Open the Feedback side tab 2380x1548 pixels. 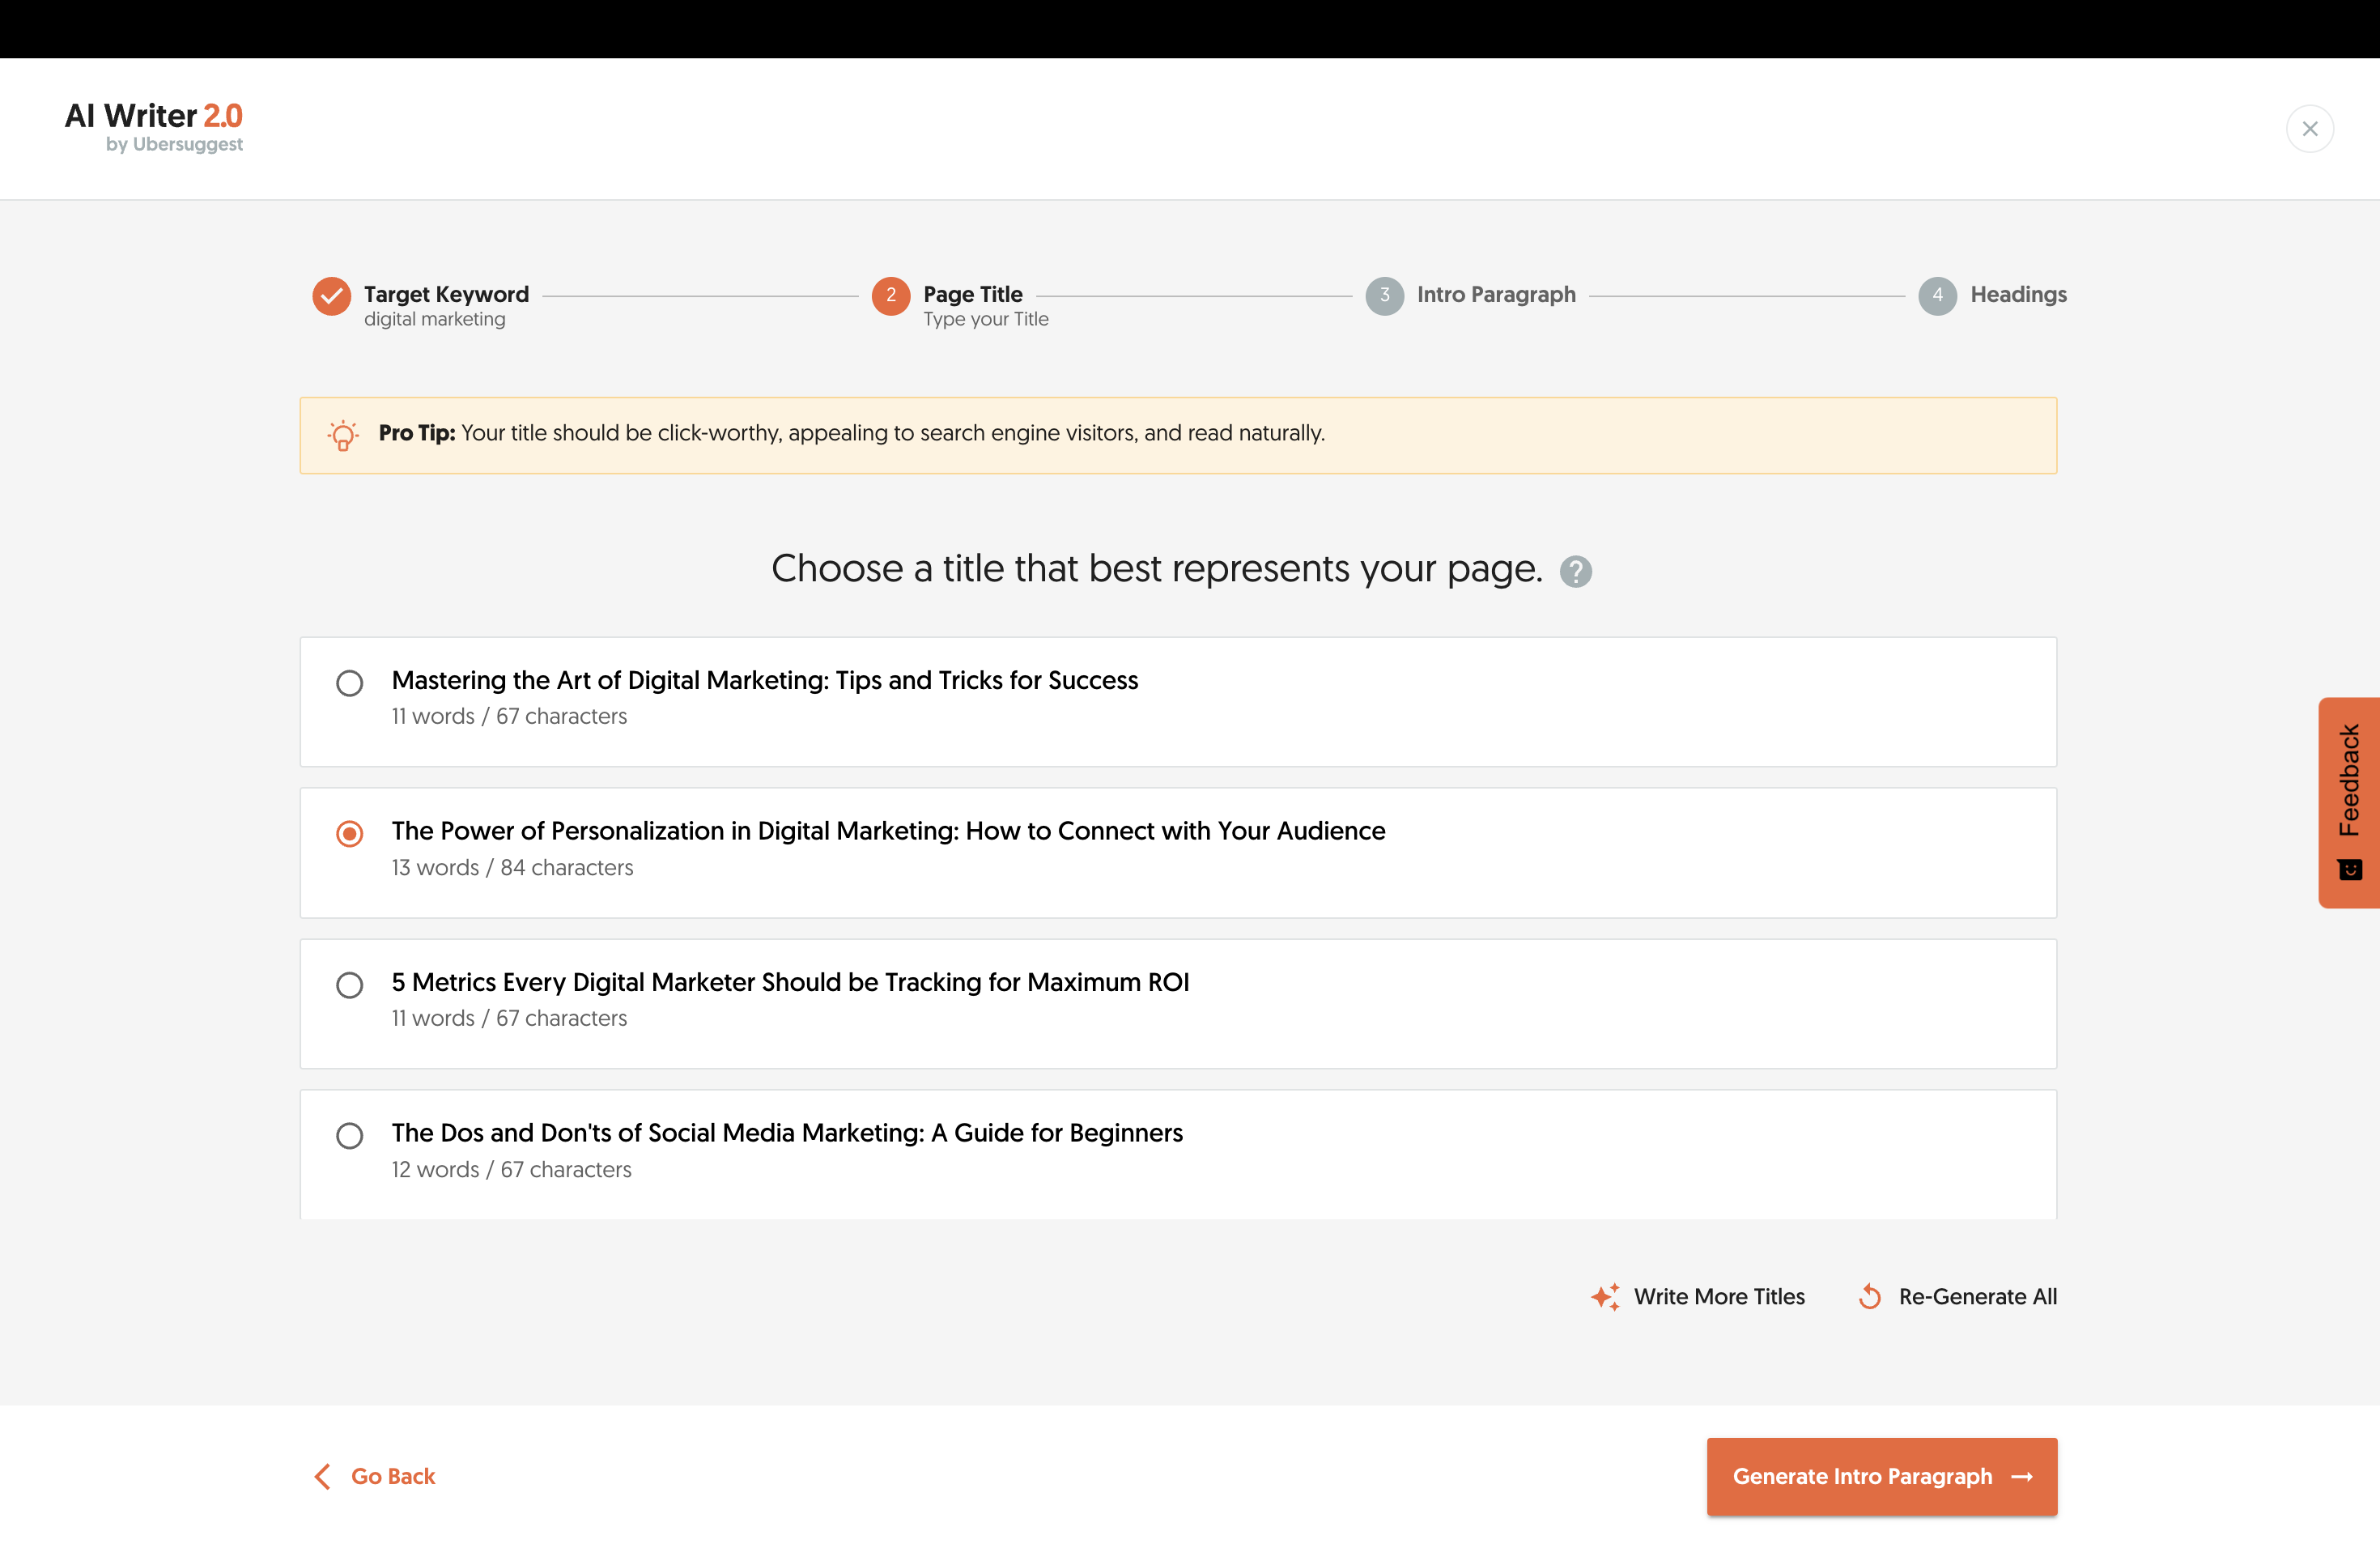(x=2348, y=802)
